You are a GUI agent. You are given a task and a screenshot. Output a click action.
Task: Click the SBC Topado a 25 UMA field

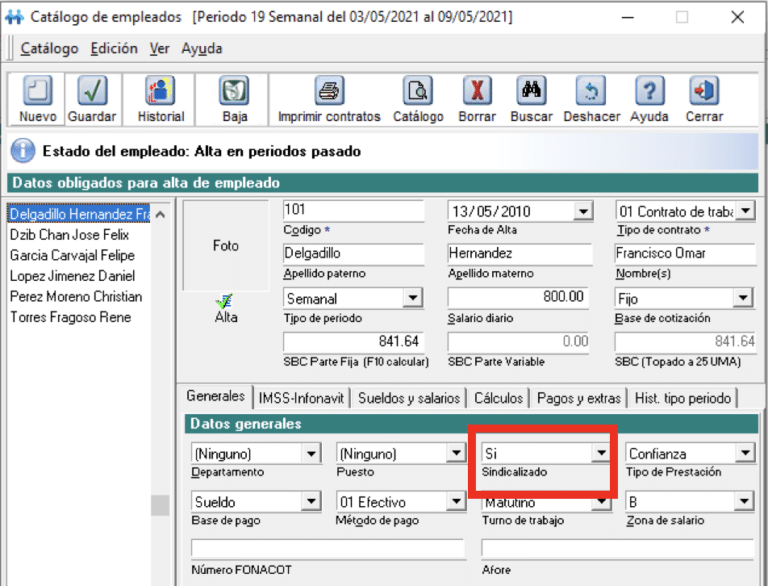pyautogui.click(x=686, y=342)
